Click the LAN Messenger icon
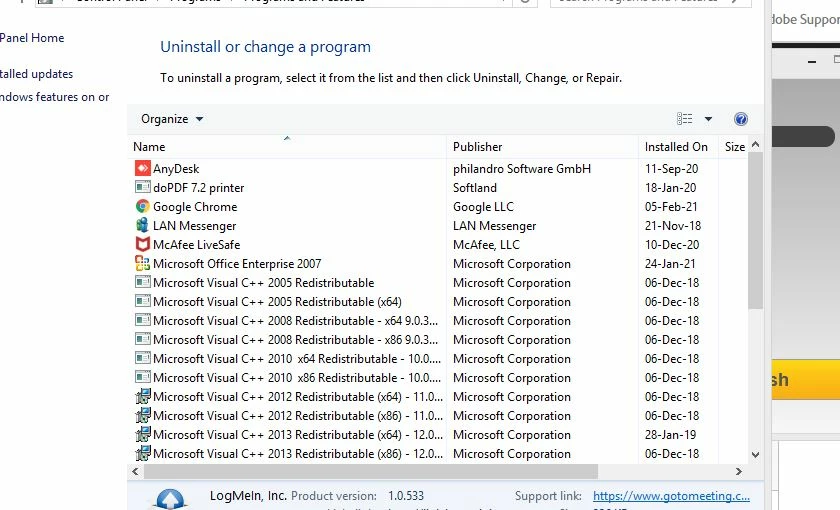 point(142,225)
